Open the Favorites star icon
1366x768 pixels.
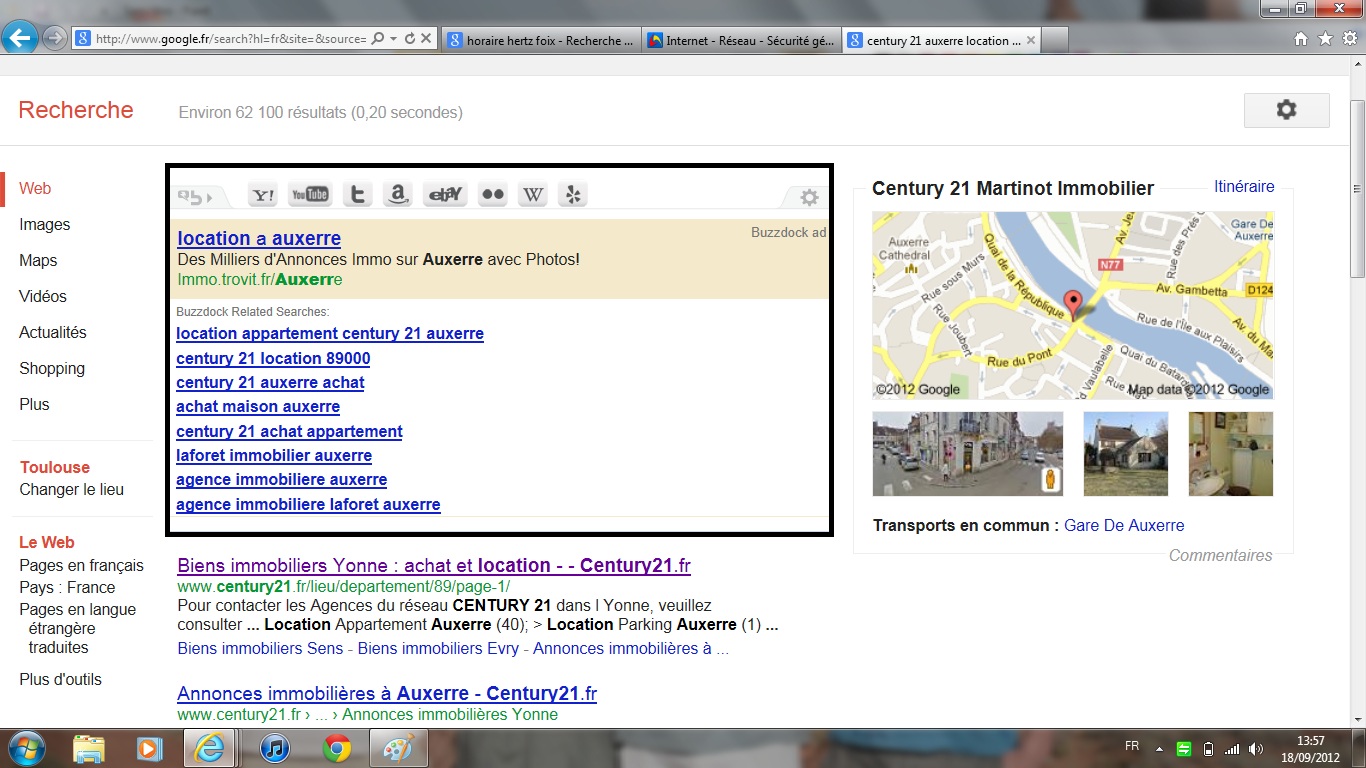click(1325, 39)
